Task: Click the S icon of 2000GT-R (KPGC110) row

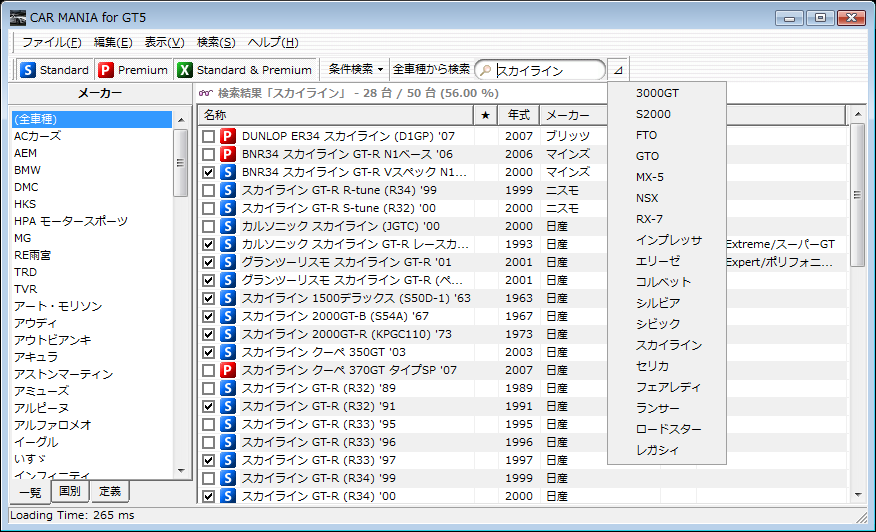Action: 227,334
